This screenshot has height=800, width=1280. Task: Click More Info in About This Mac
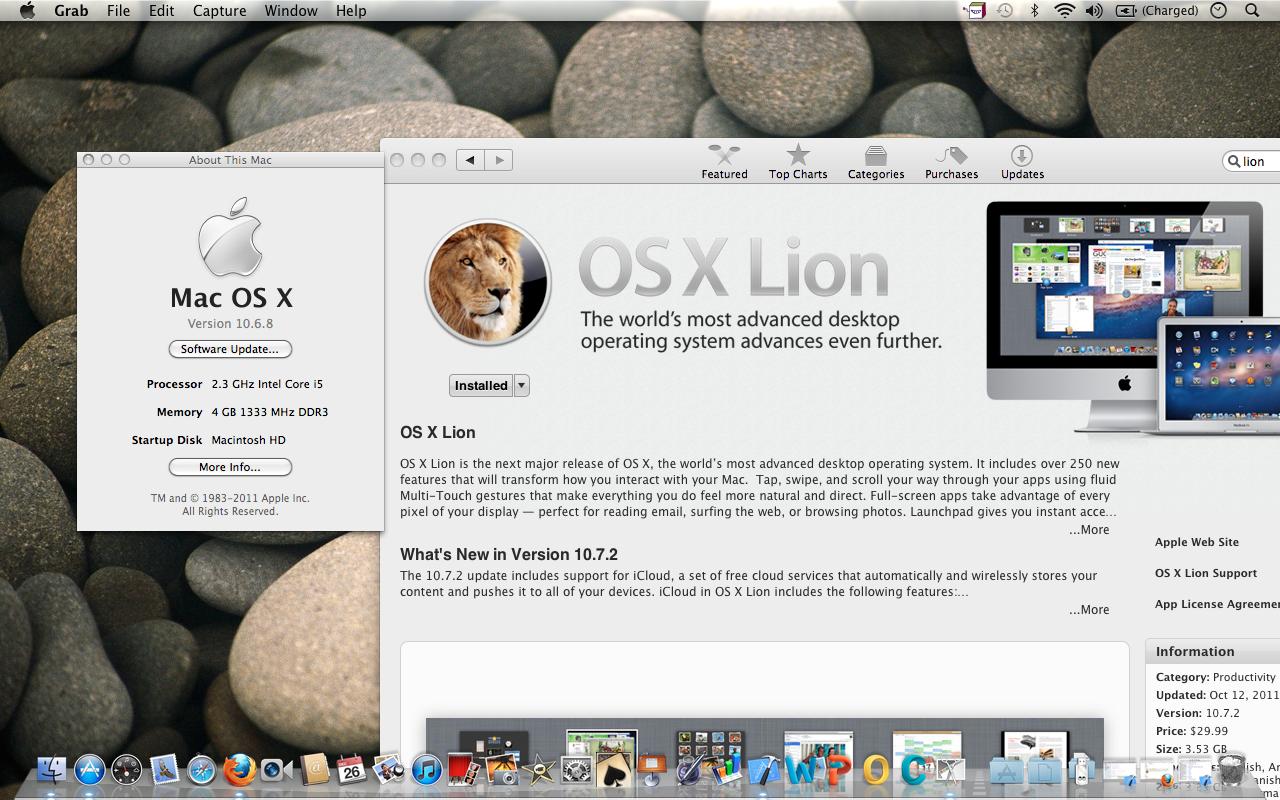point(230,467)
